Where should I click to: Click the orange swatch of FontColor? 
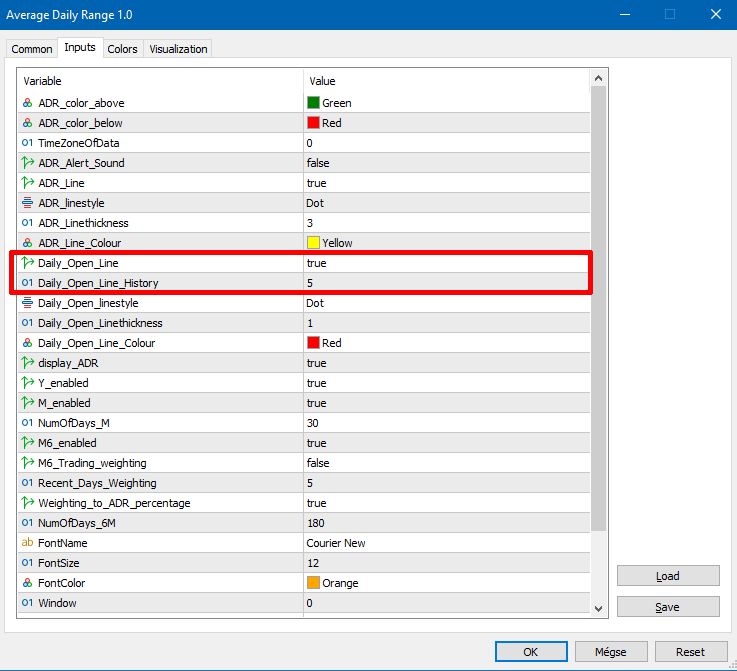(x=313, y=583)
